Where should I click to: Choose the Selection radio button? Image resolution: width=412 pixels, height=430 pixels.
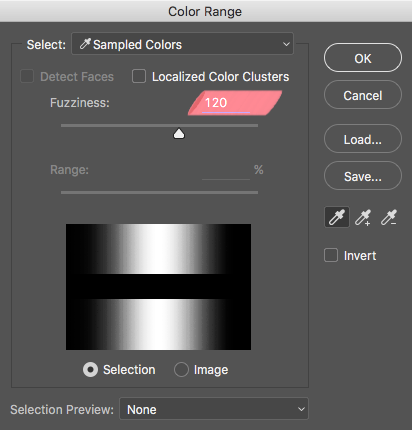point(90,370)
